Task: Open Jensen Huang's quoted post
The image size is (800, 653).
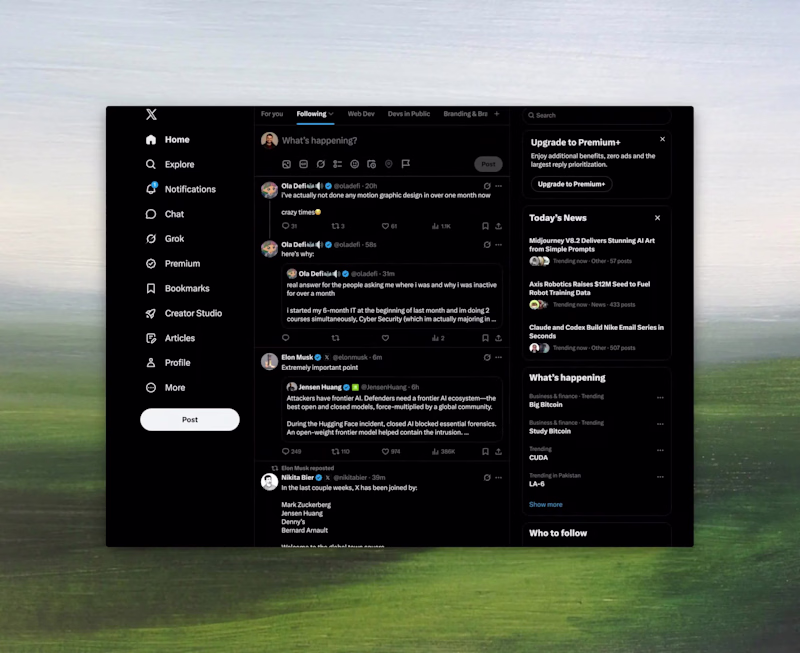Action: [392, 410]
